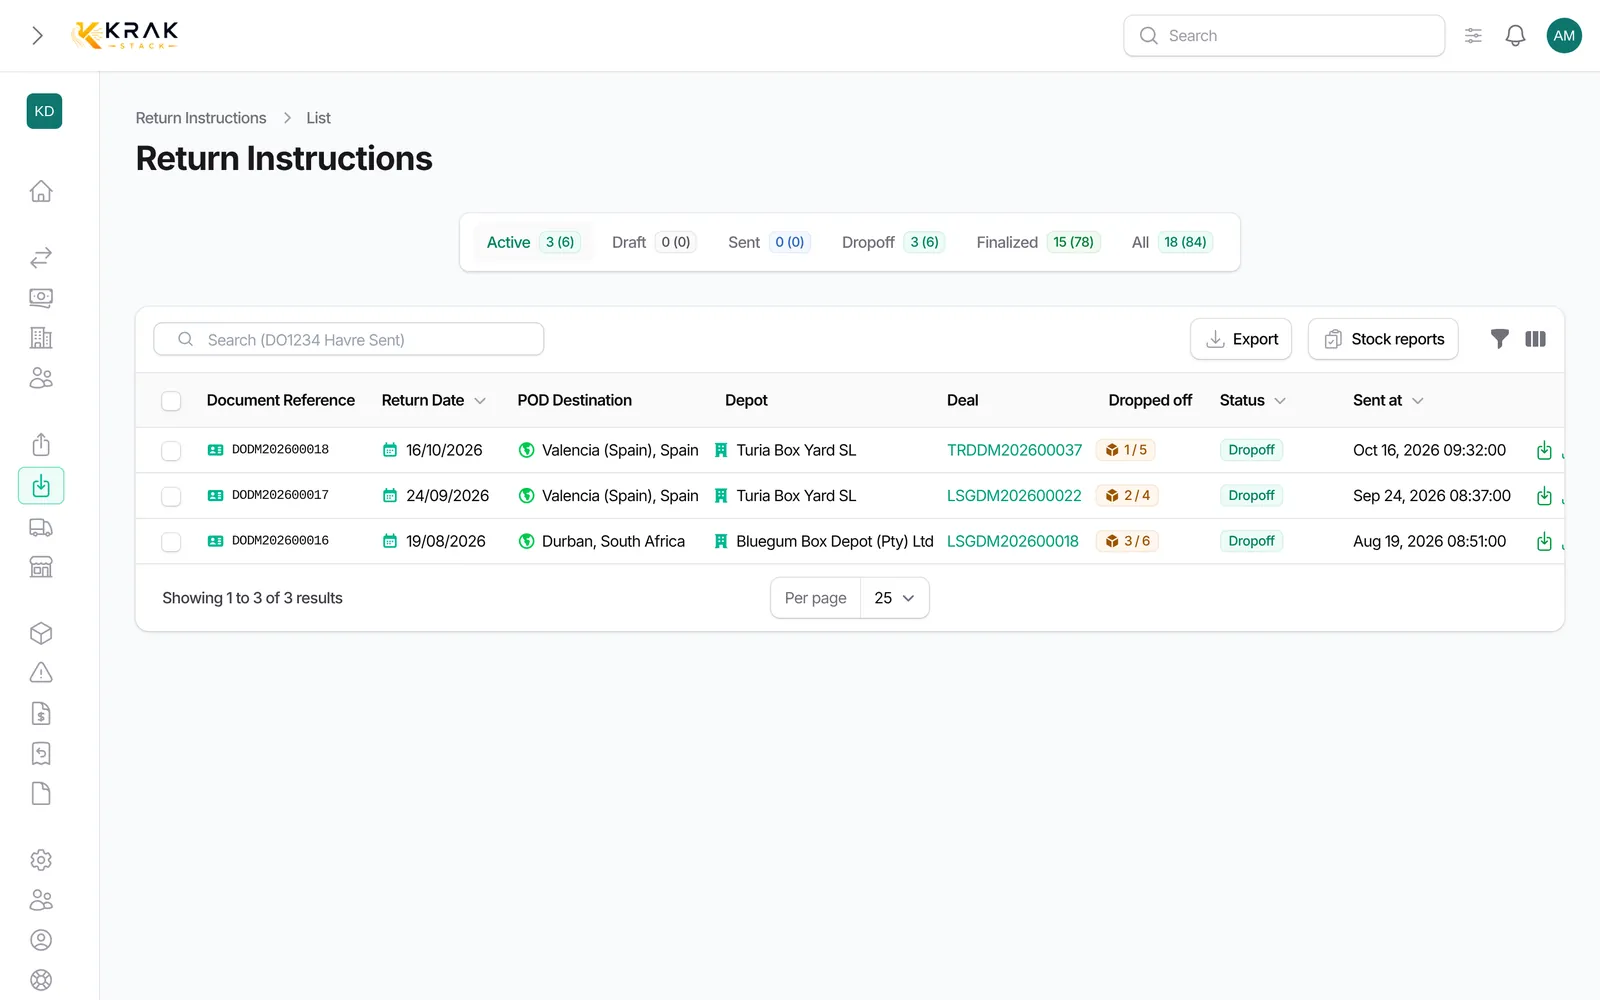Check the DODM202600016 row checkbox

[171, 542]
